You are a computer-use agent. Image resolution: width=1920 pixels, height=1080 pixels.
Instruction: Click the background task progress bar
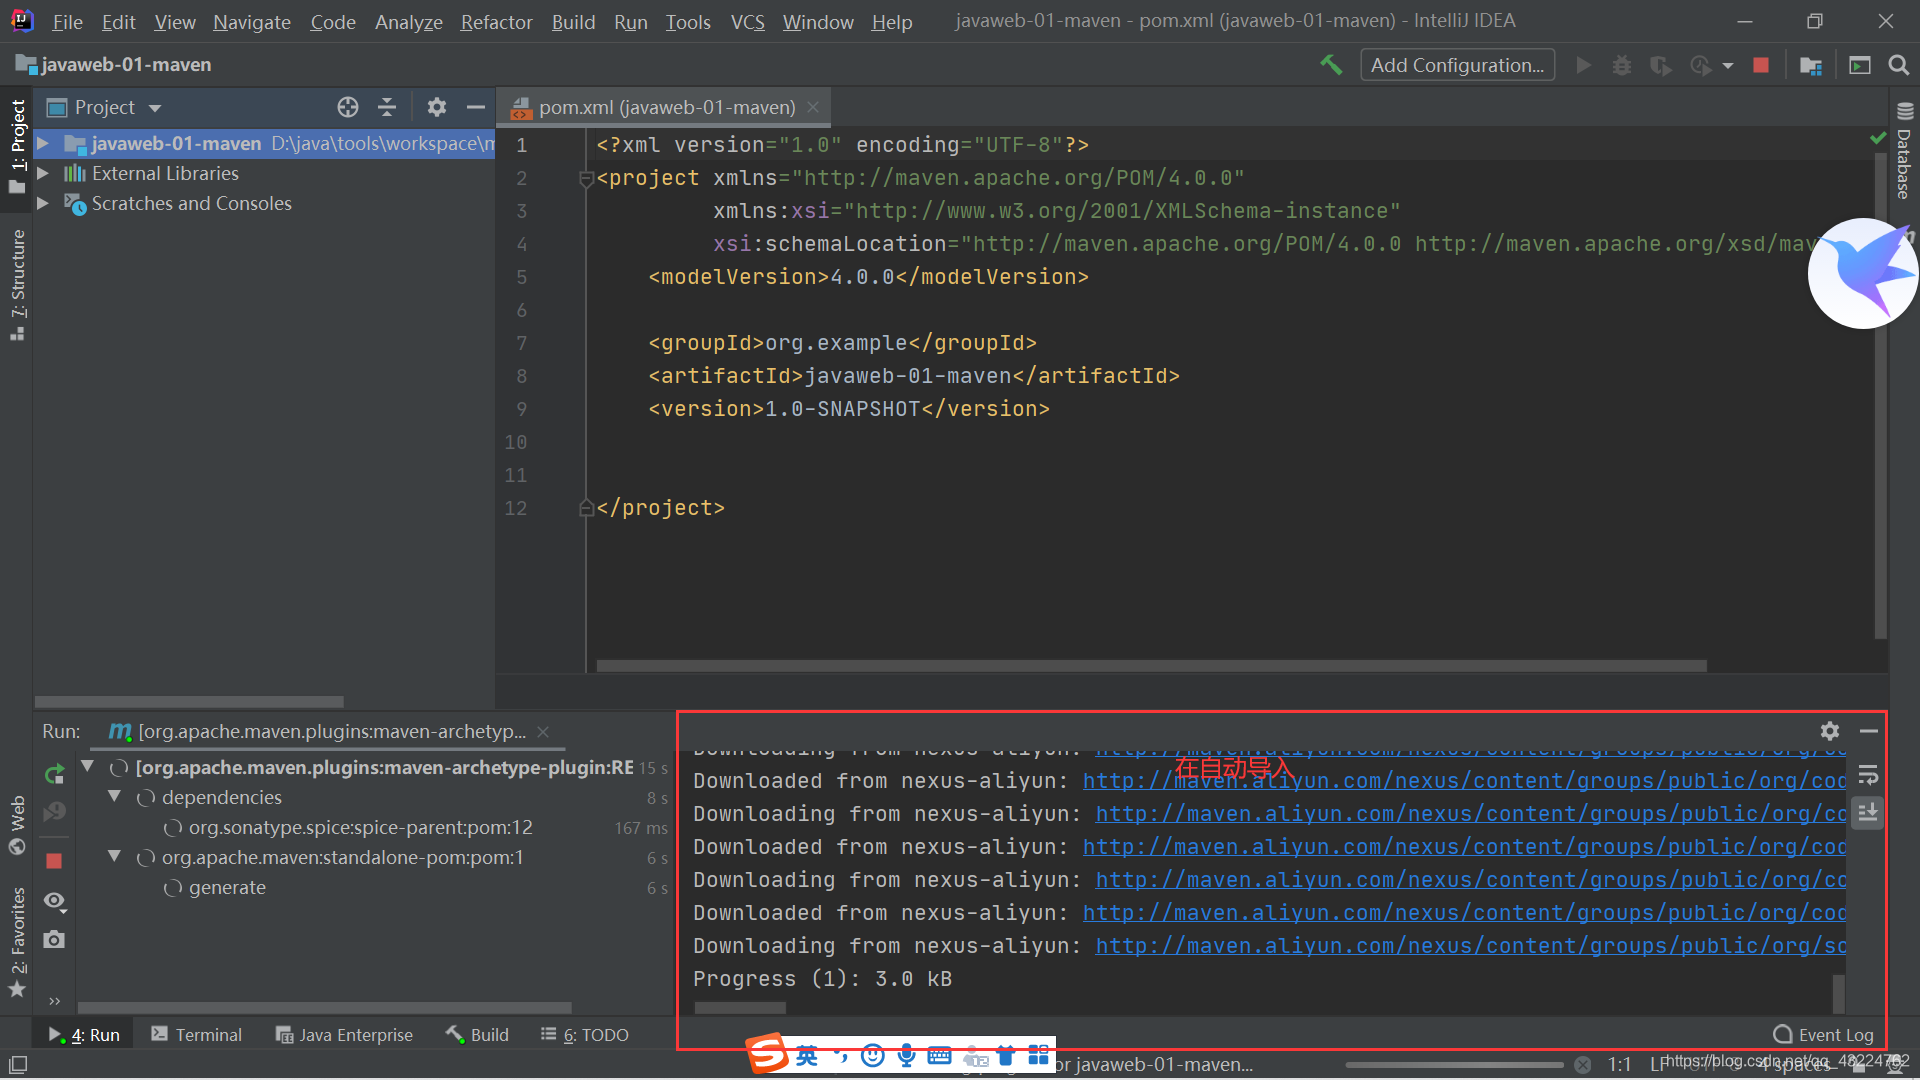pyautogui.click(x=1455, y=1065)
